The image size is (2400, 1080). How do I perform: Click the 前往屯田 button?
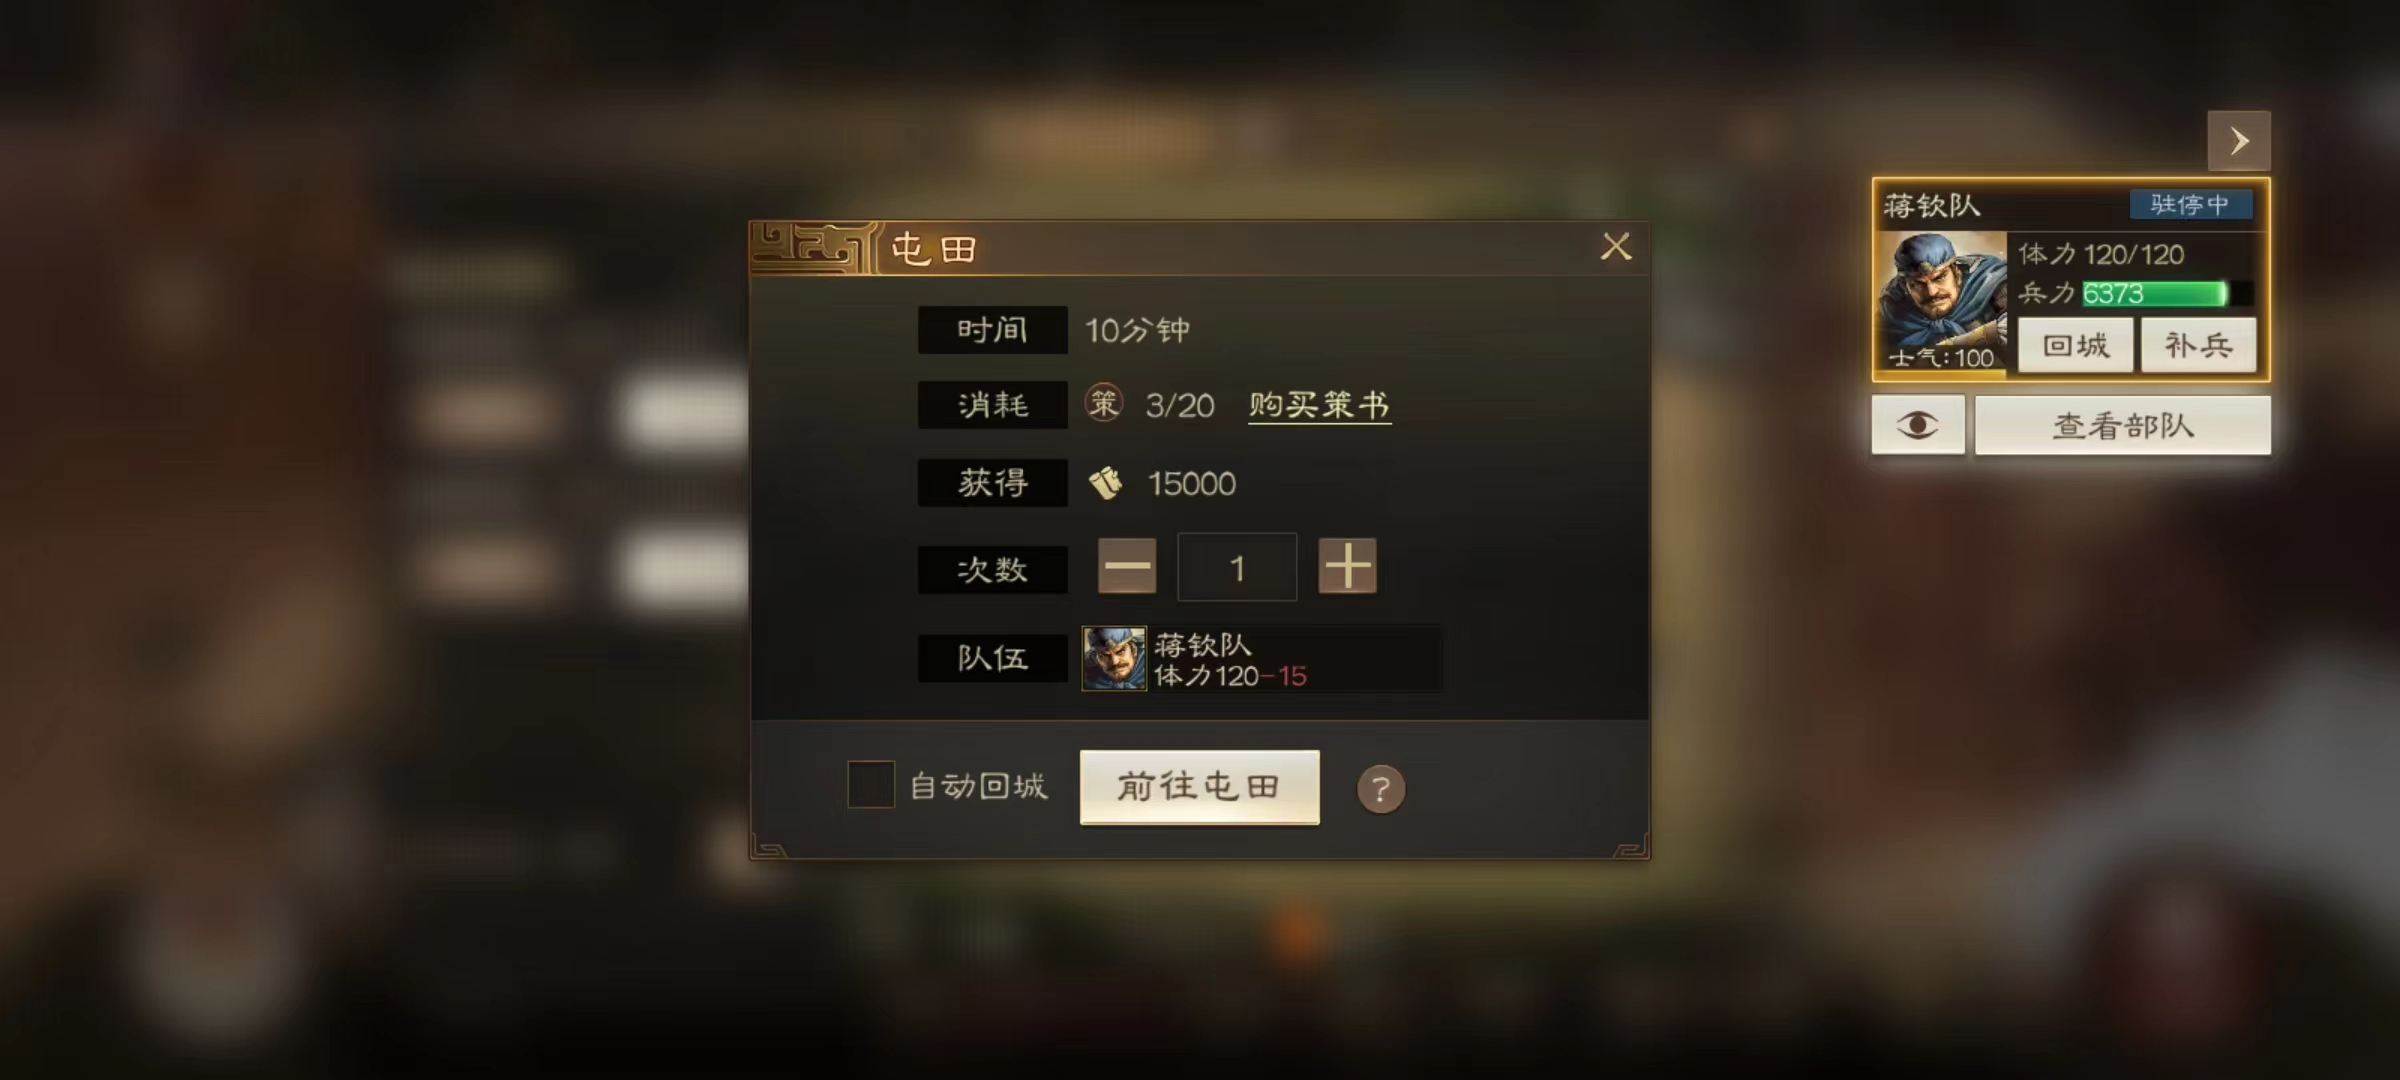tap(1199, 787)
